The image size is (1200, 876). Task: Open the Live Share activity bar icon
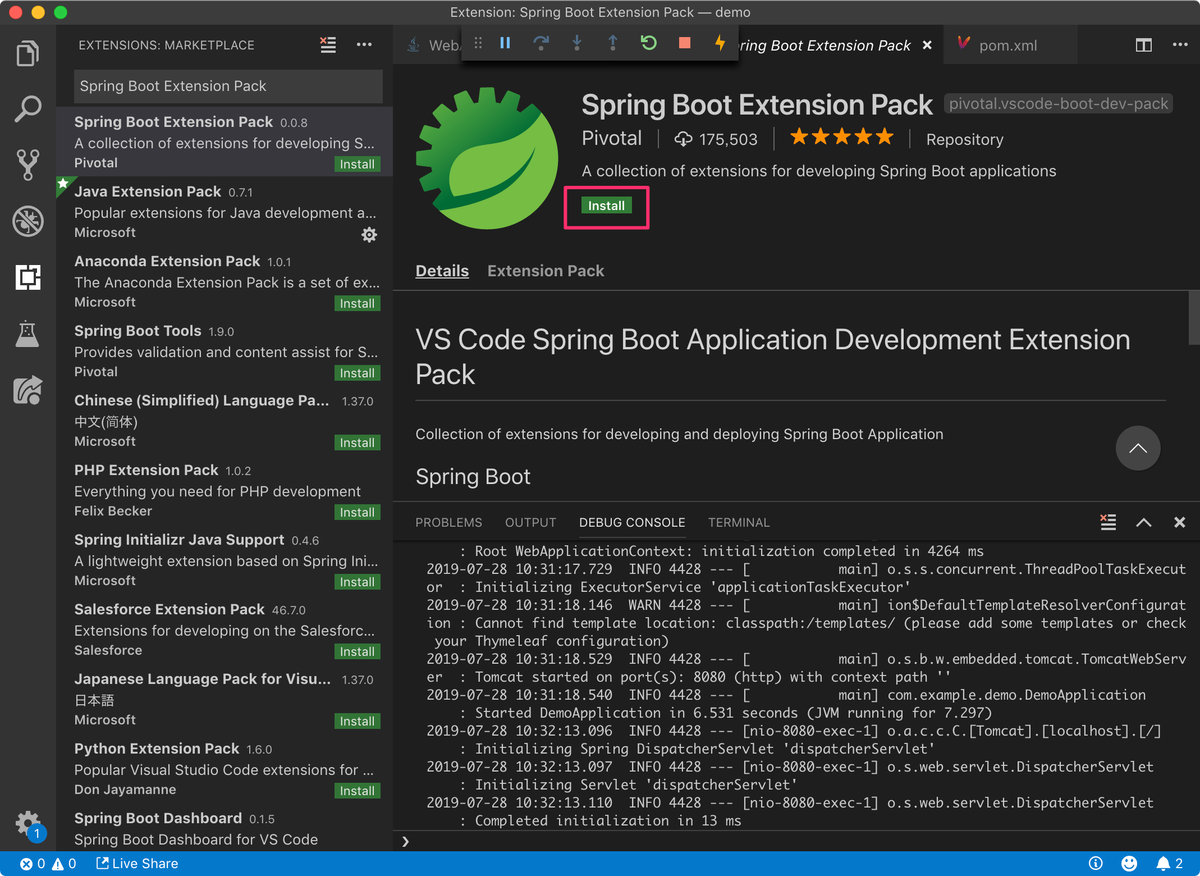point(28,389)
